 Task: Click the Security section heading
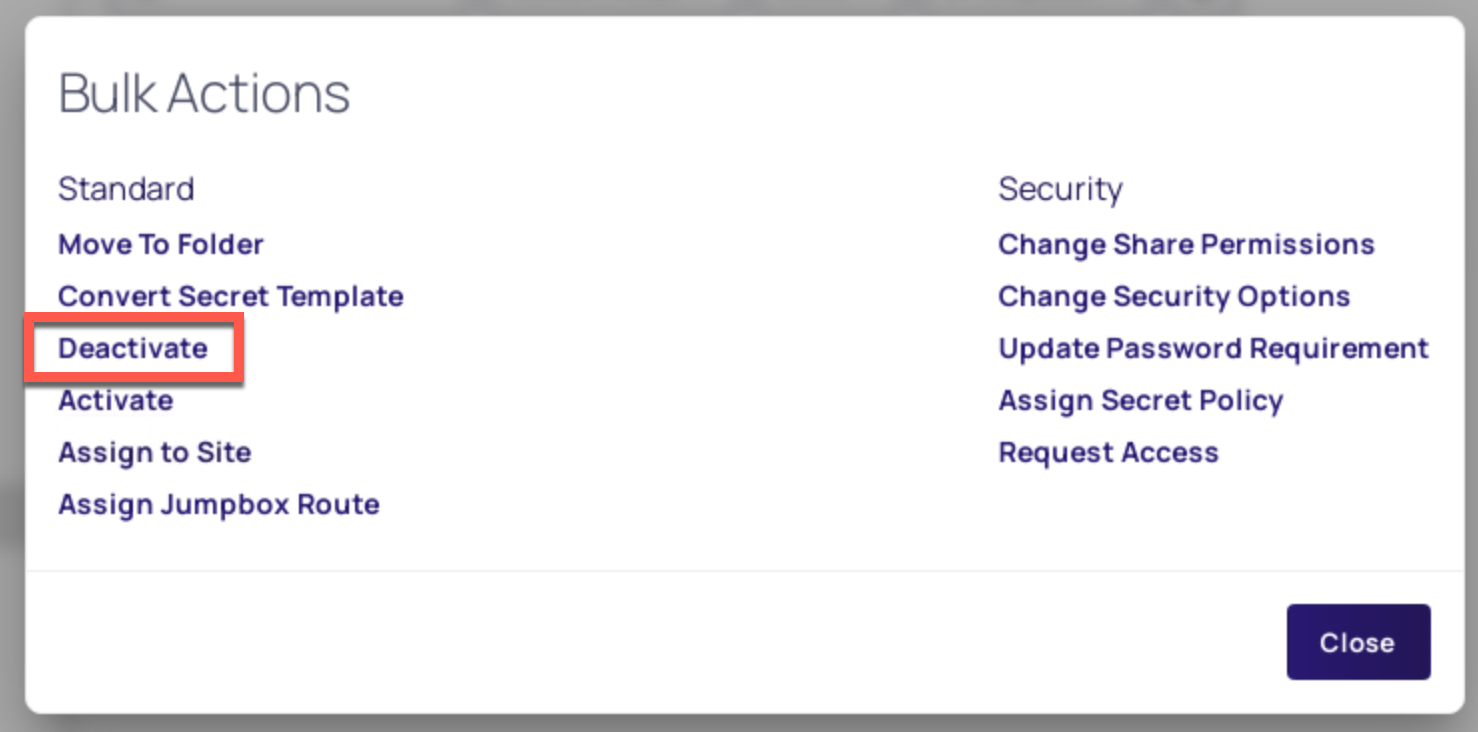pos(1060,189)
